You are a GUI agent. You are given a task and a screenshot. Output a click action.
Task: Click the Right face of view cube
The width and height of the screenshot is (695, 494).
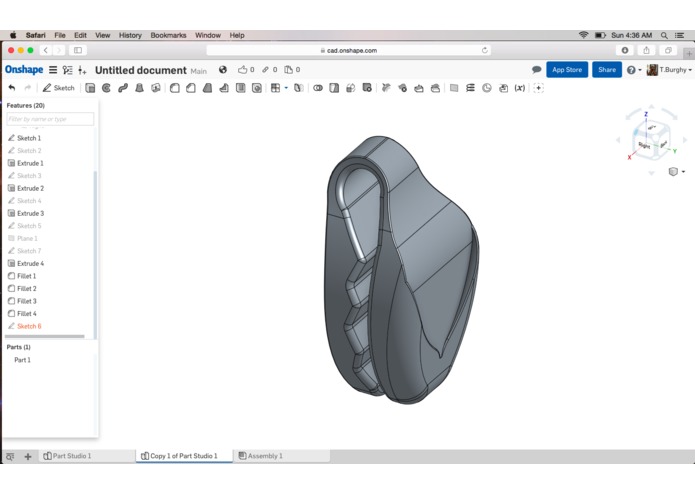tap(644, 145)
